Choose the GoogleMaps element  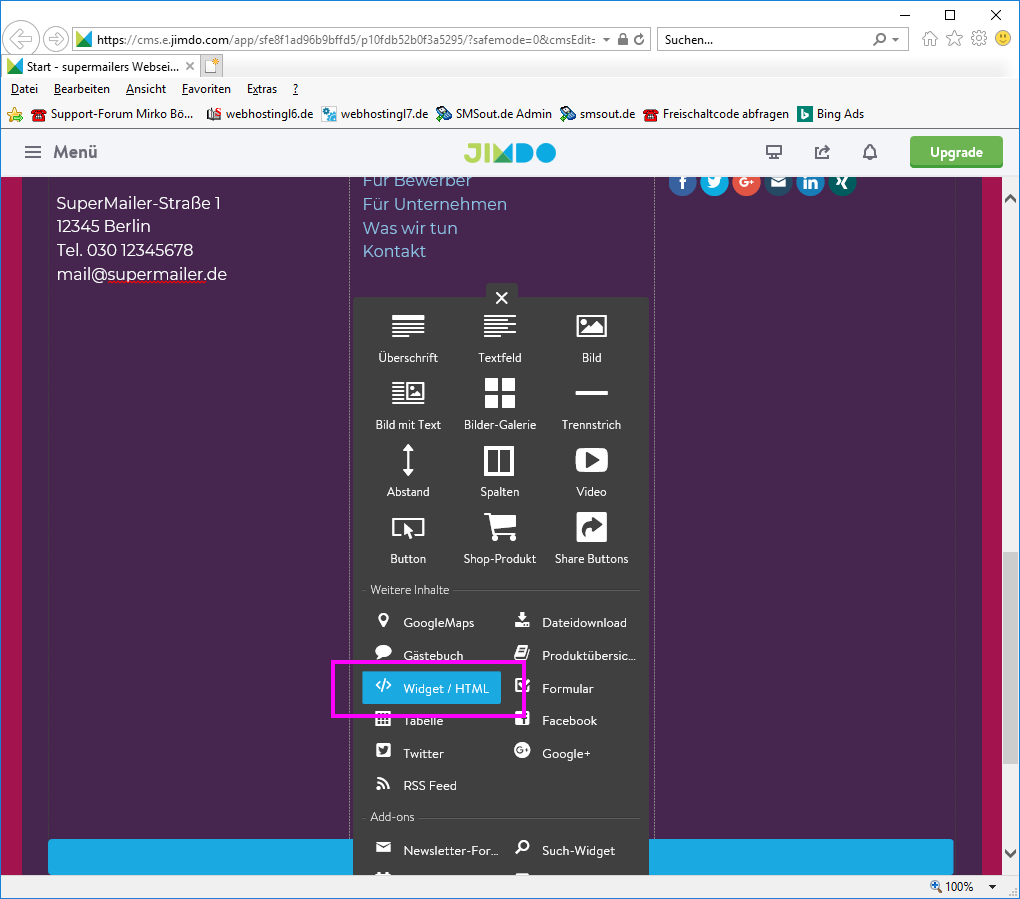(425, 622)
